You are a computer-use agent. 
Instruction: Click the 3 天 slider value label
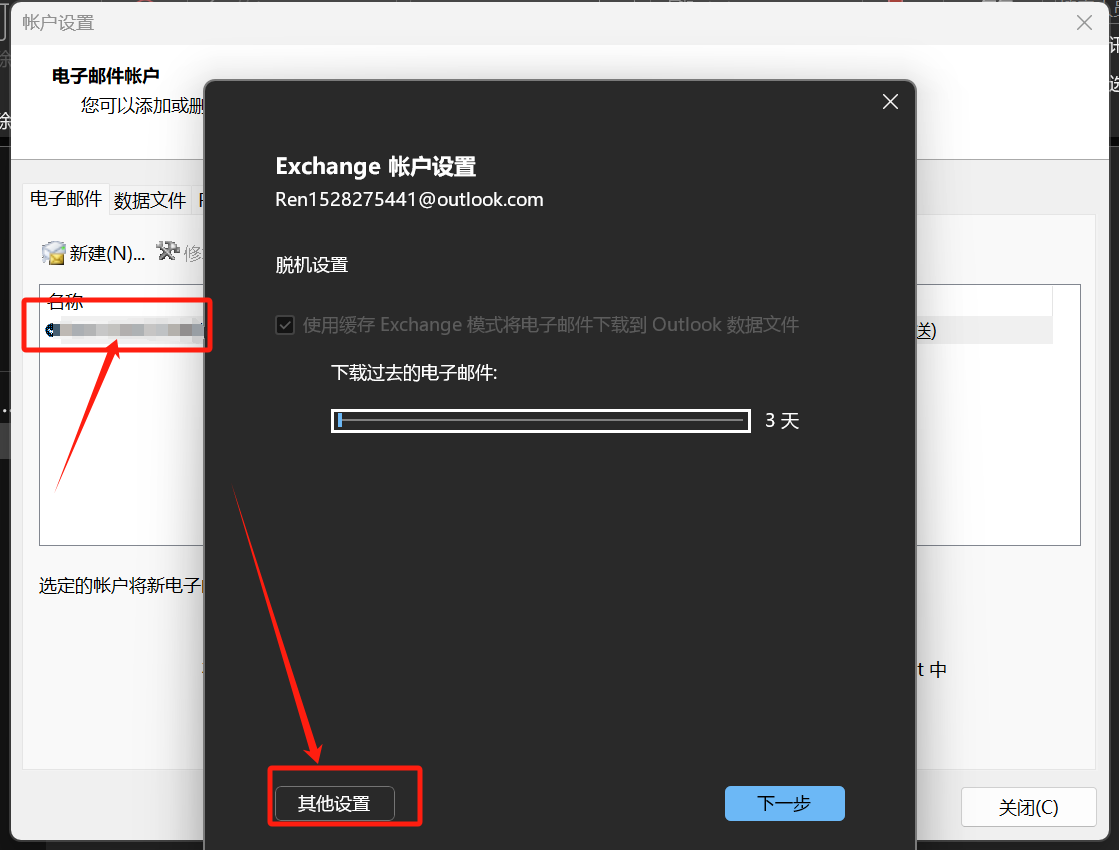click(782, 421)
